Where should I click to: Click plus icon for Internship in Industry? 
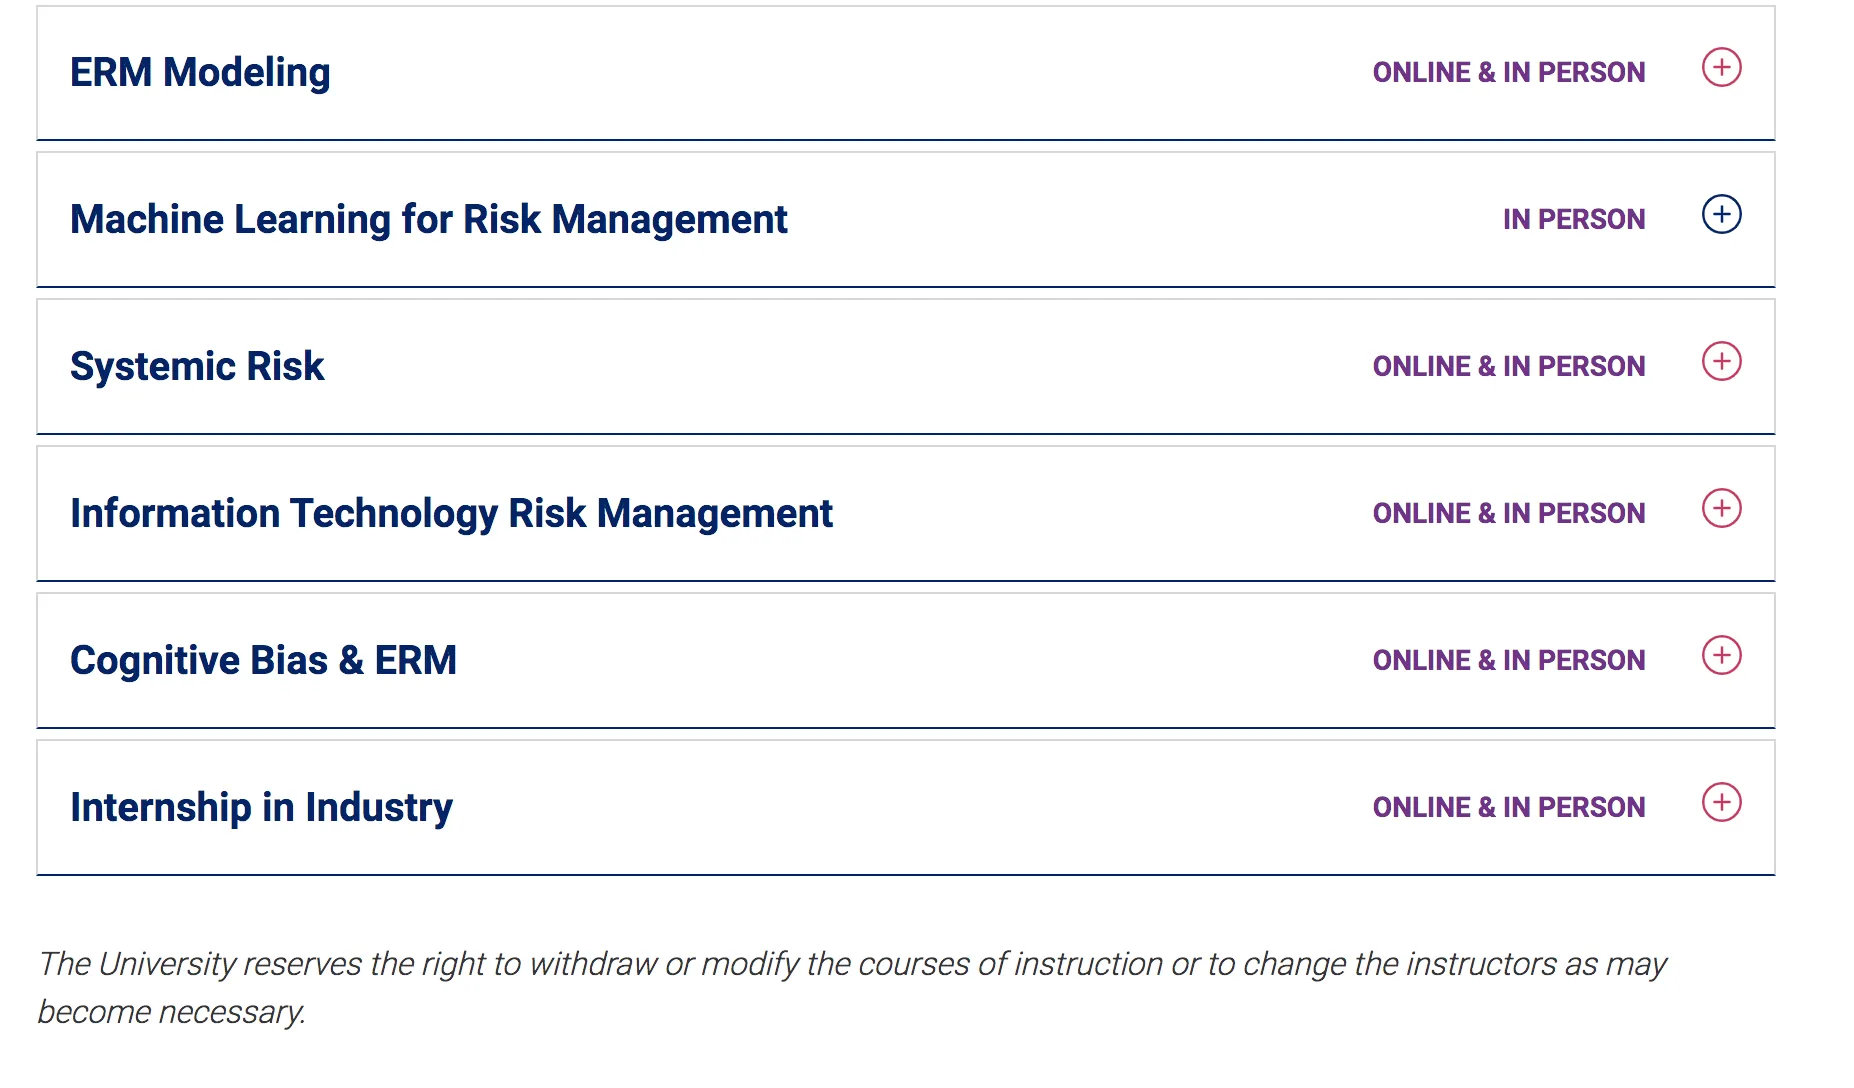(x=1721, y=803)
